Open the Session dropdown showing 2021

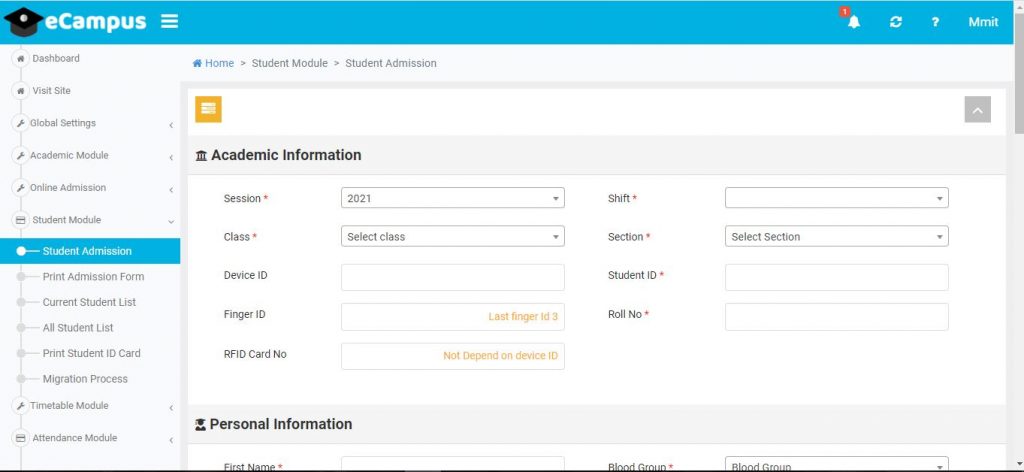pos(453,198)
